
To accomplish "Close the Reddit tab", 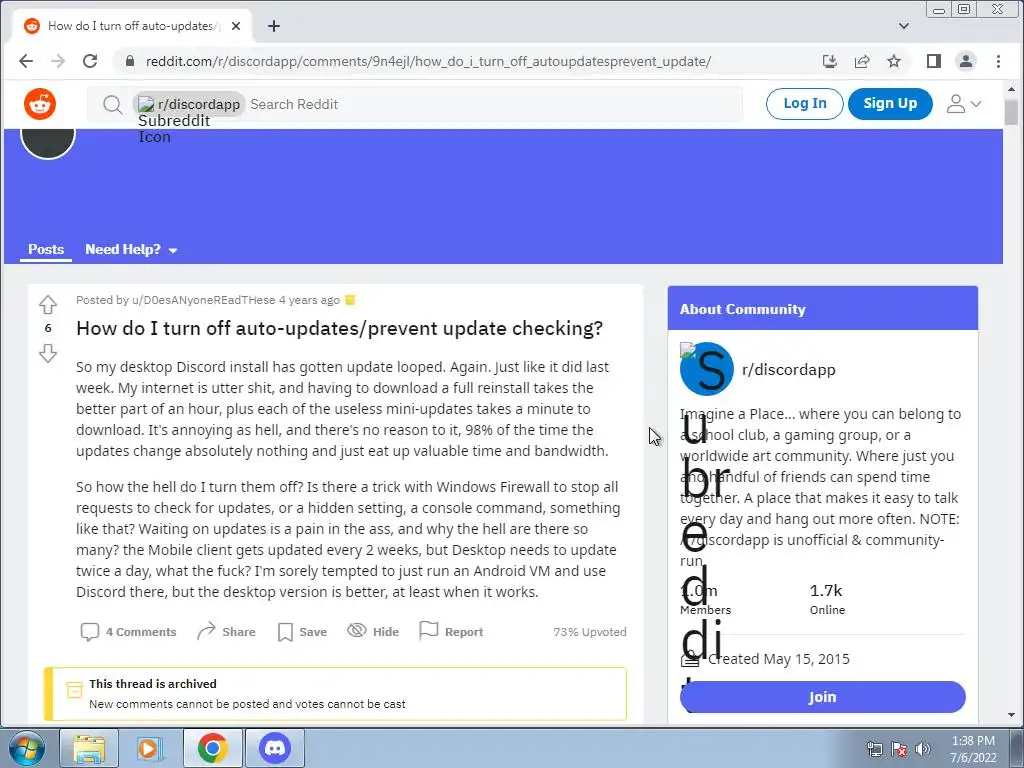I will pos(236,26).
